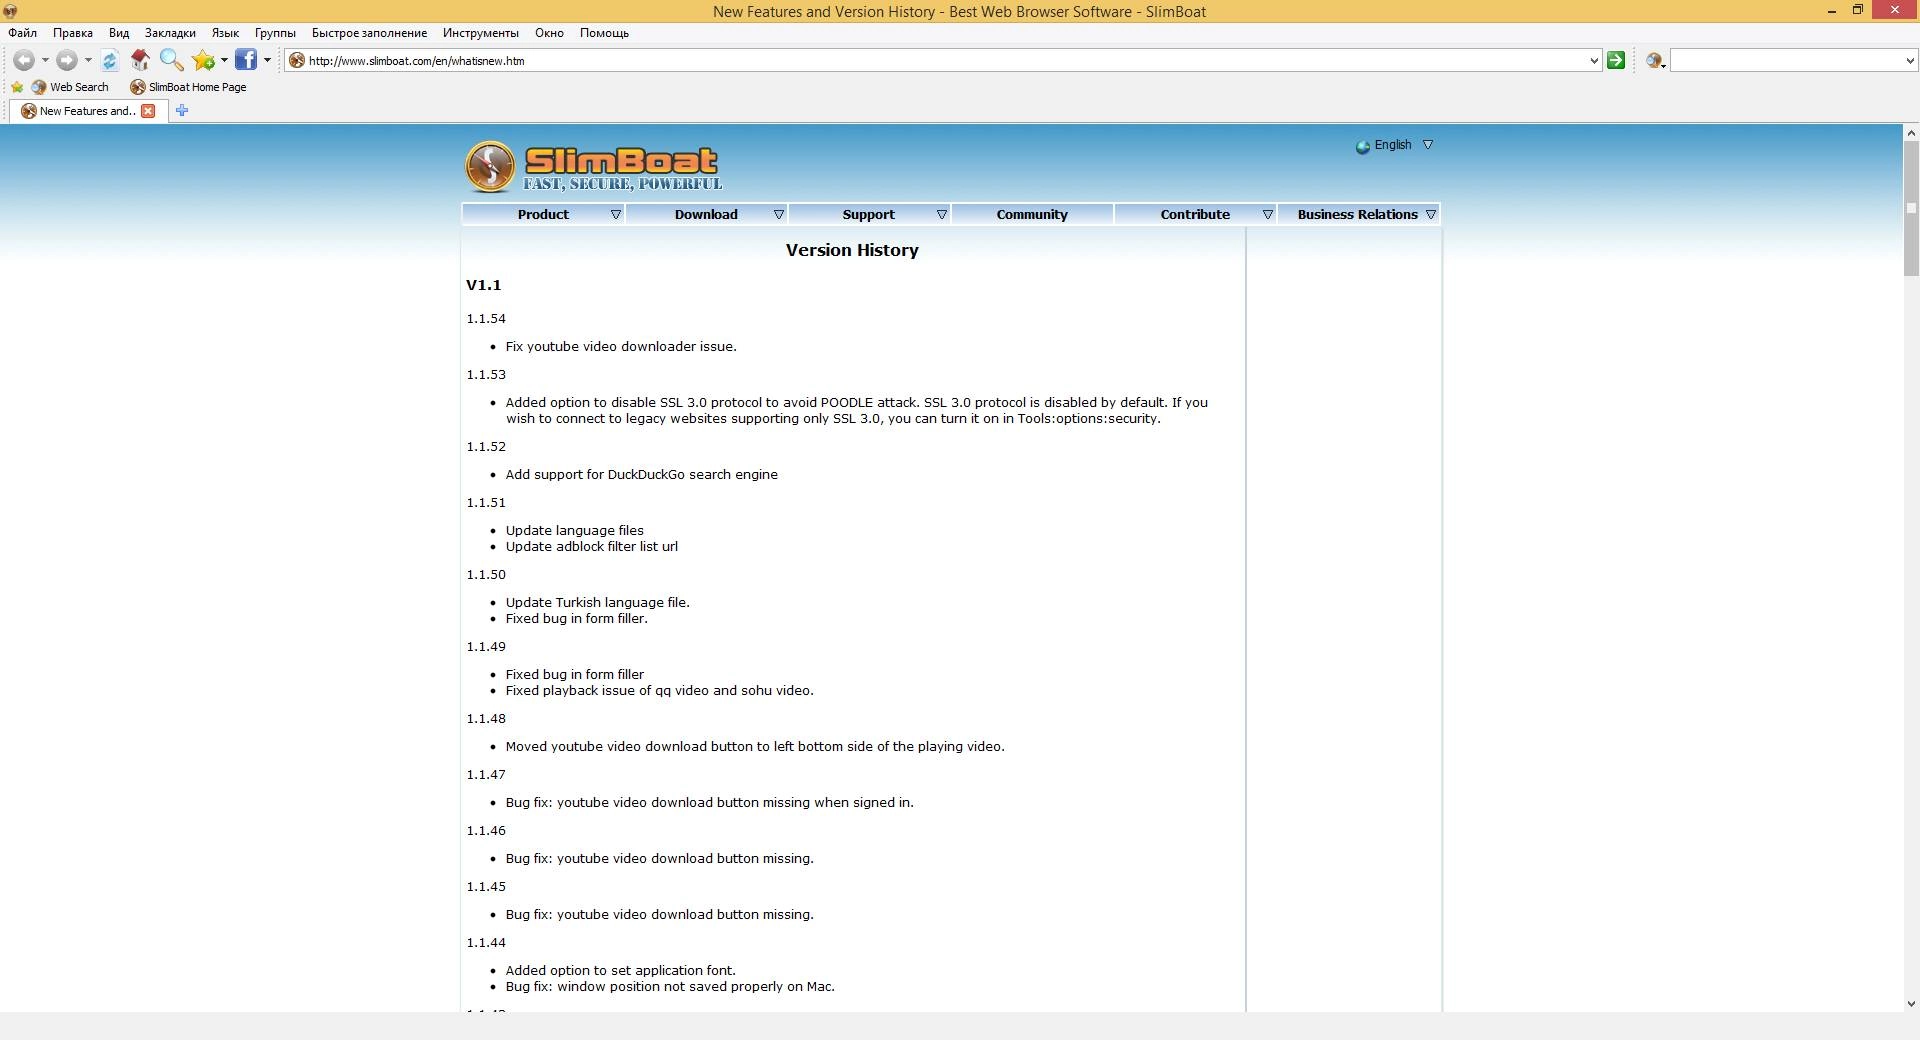This screenshot has width=1920, height=1040.
Task: Open the Файл menu
Action: [23, 33]
